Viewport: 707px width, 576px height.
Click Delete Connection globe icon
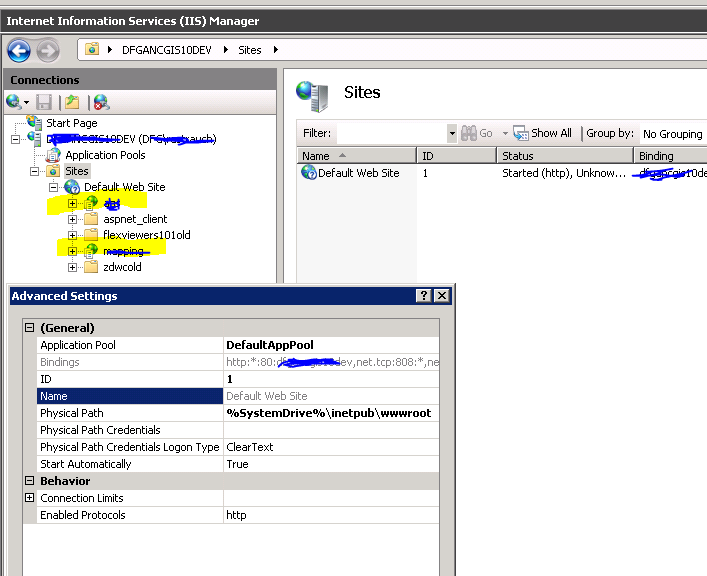101,102
